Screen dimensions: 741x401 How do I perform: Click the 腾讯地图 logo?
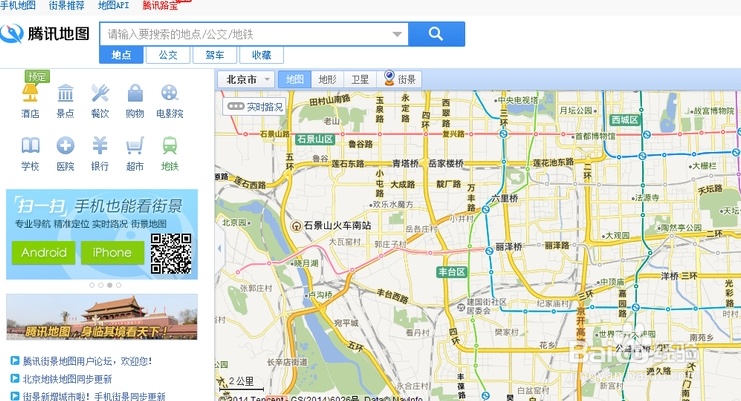(45, 34)
